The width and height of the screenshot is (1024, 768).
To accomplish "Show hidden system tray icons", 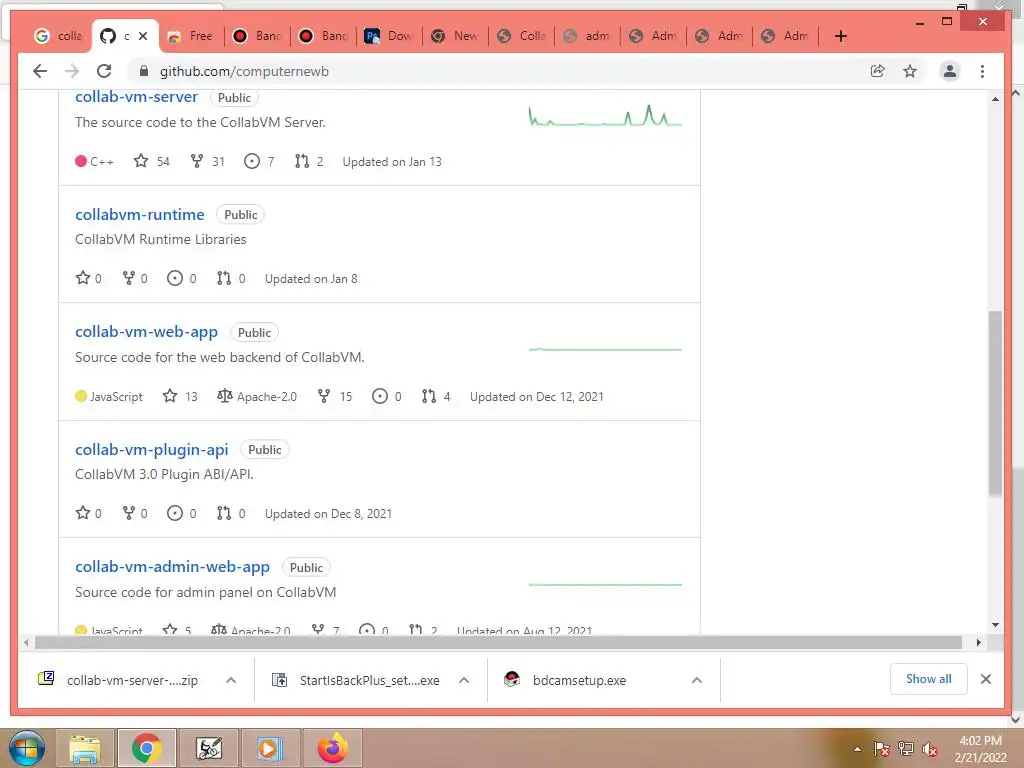I will (x=857, y=749).
